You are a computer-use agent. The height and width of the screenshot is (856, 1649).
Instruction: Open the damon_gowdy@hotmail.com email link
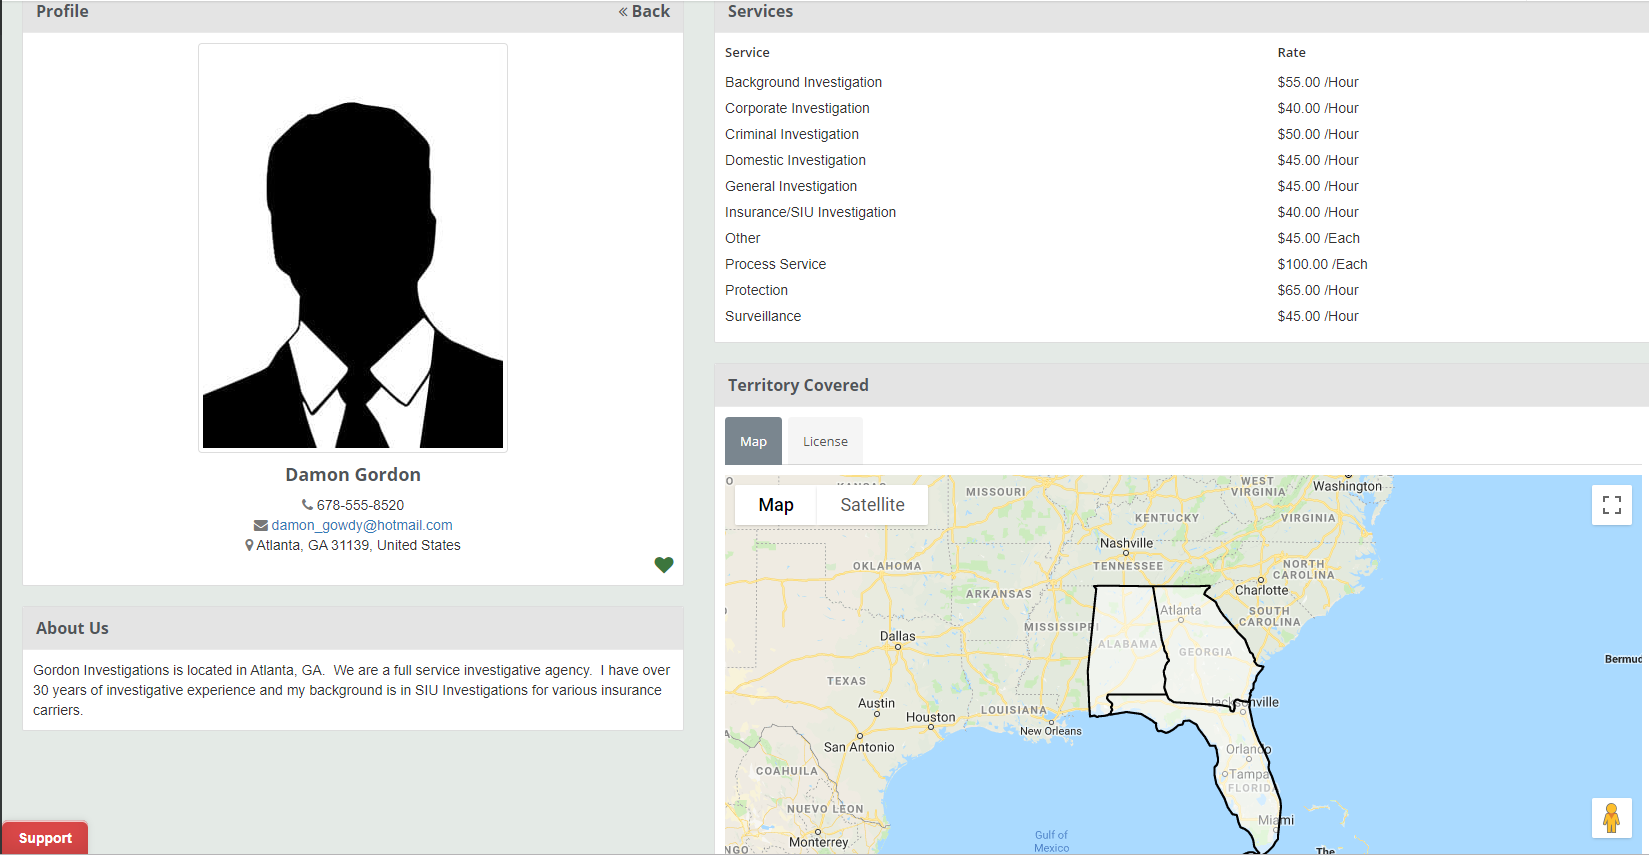pos(362,525)
